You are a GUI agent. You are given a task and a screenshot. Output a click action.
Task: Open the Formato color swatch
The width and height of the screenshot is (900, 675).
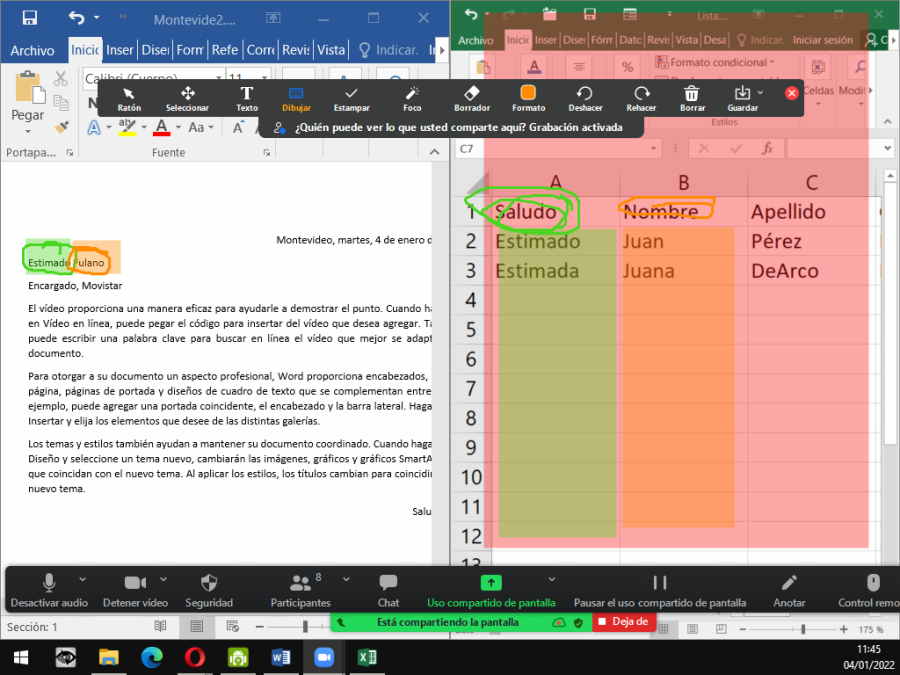coord(528,99)
